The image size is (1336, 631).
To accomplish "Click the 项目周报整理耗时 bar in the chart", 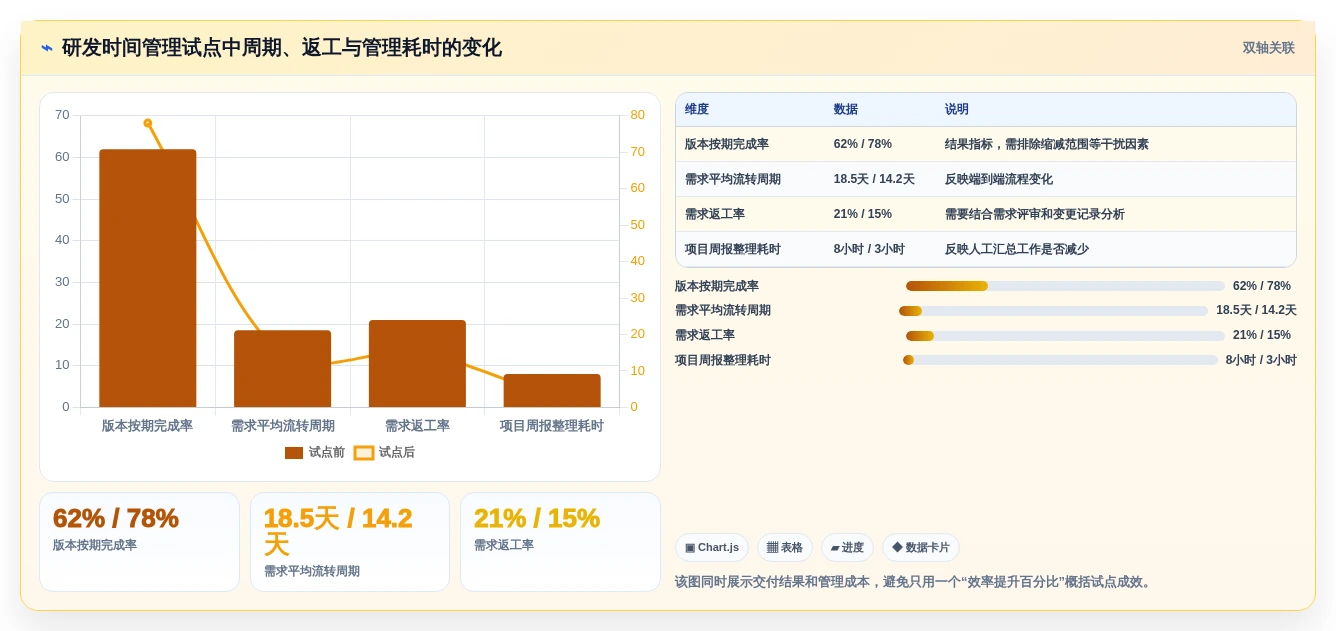I will tap(552, 391).
